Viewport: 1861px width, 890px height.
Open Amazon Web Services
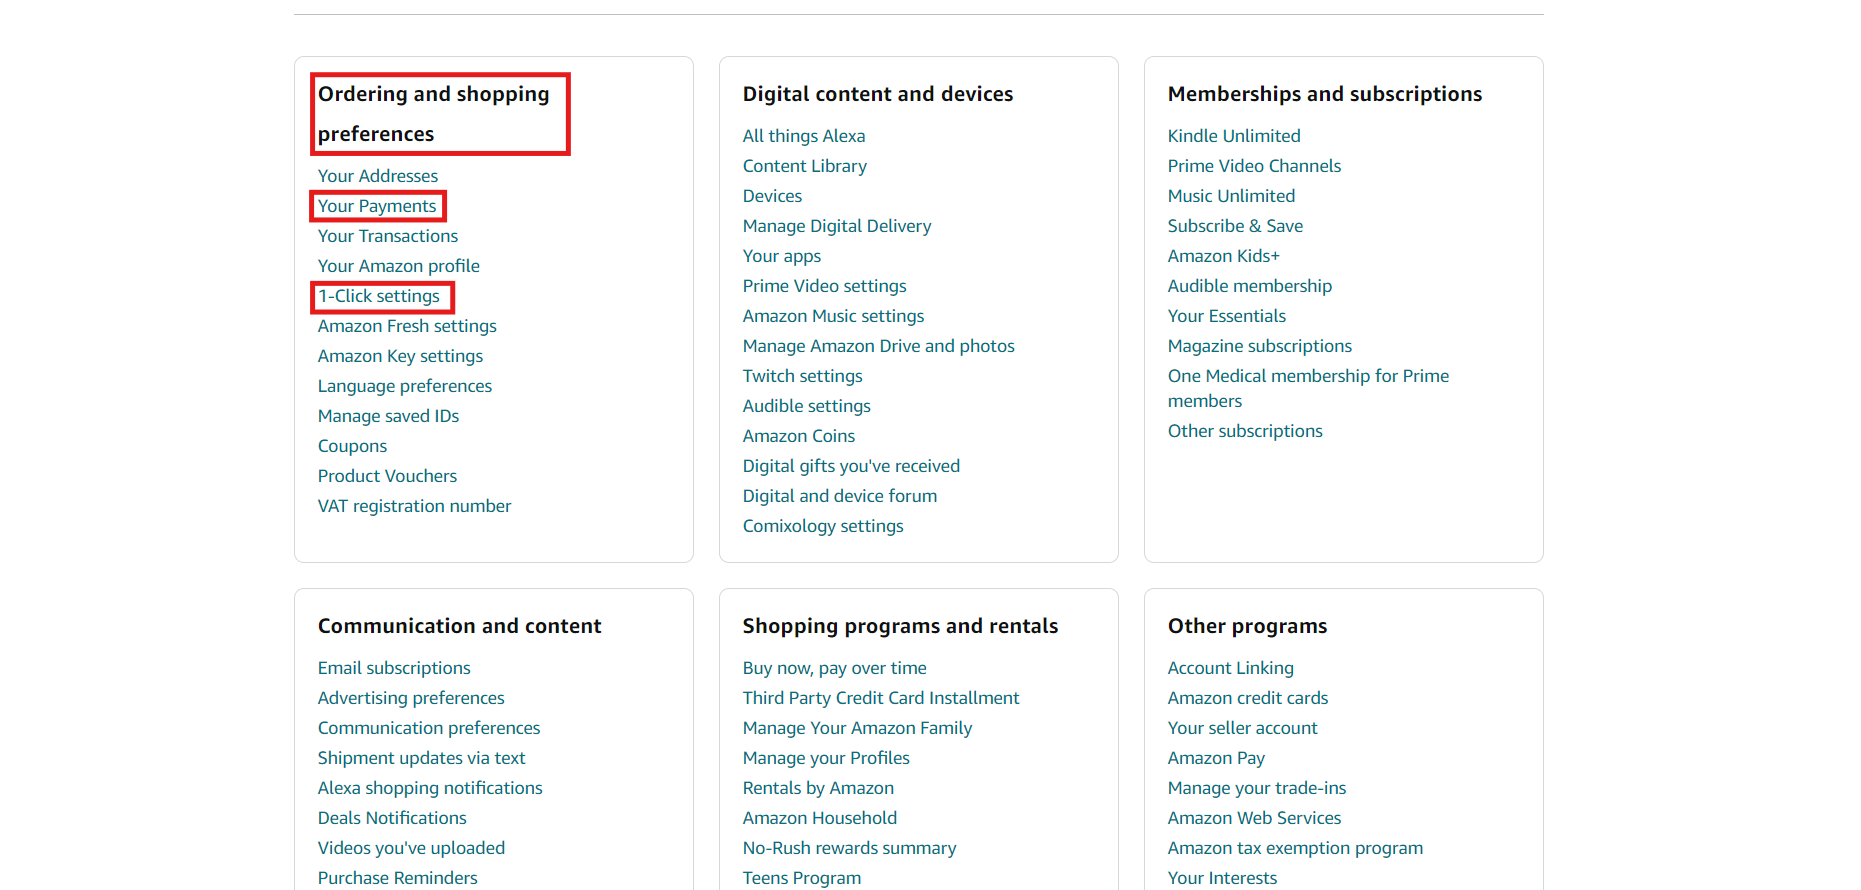[1254, 818]
